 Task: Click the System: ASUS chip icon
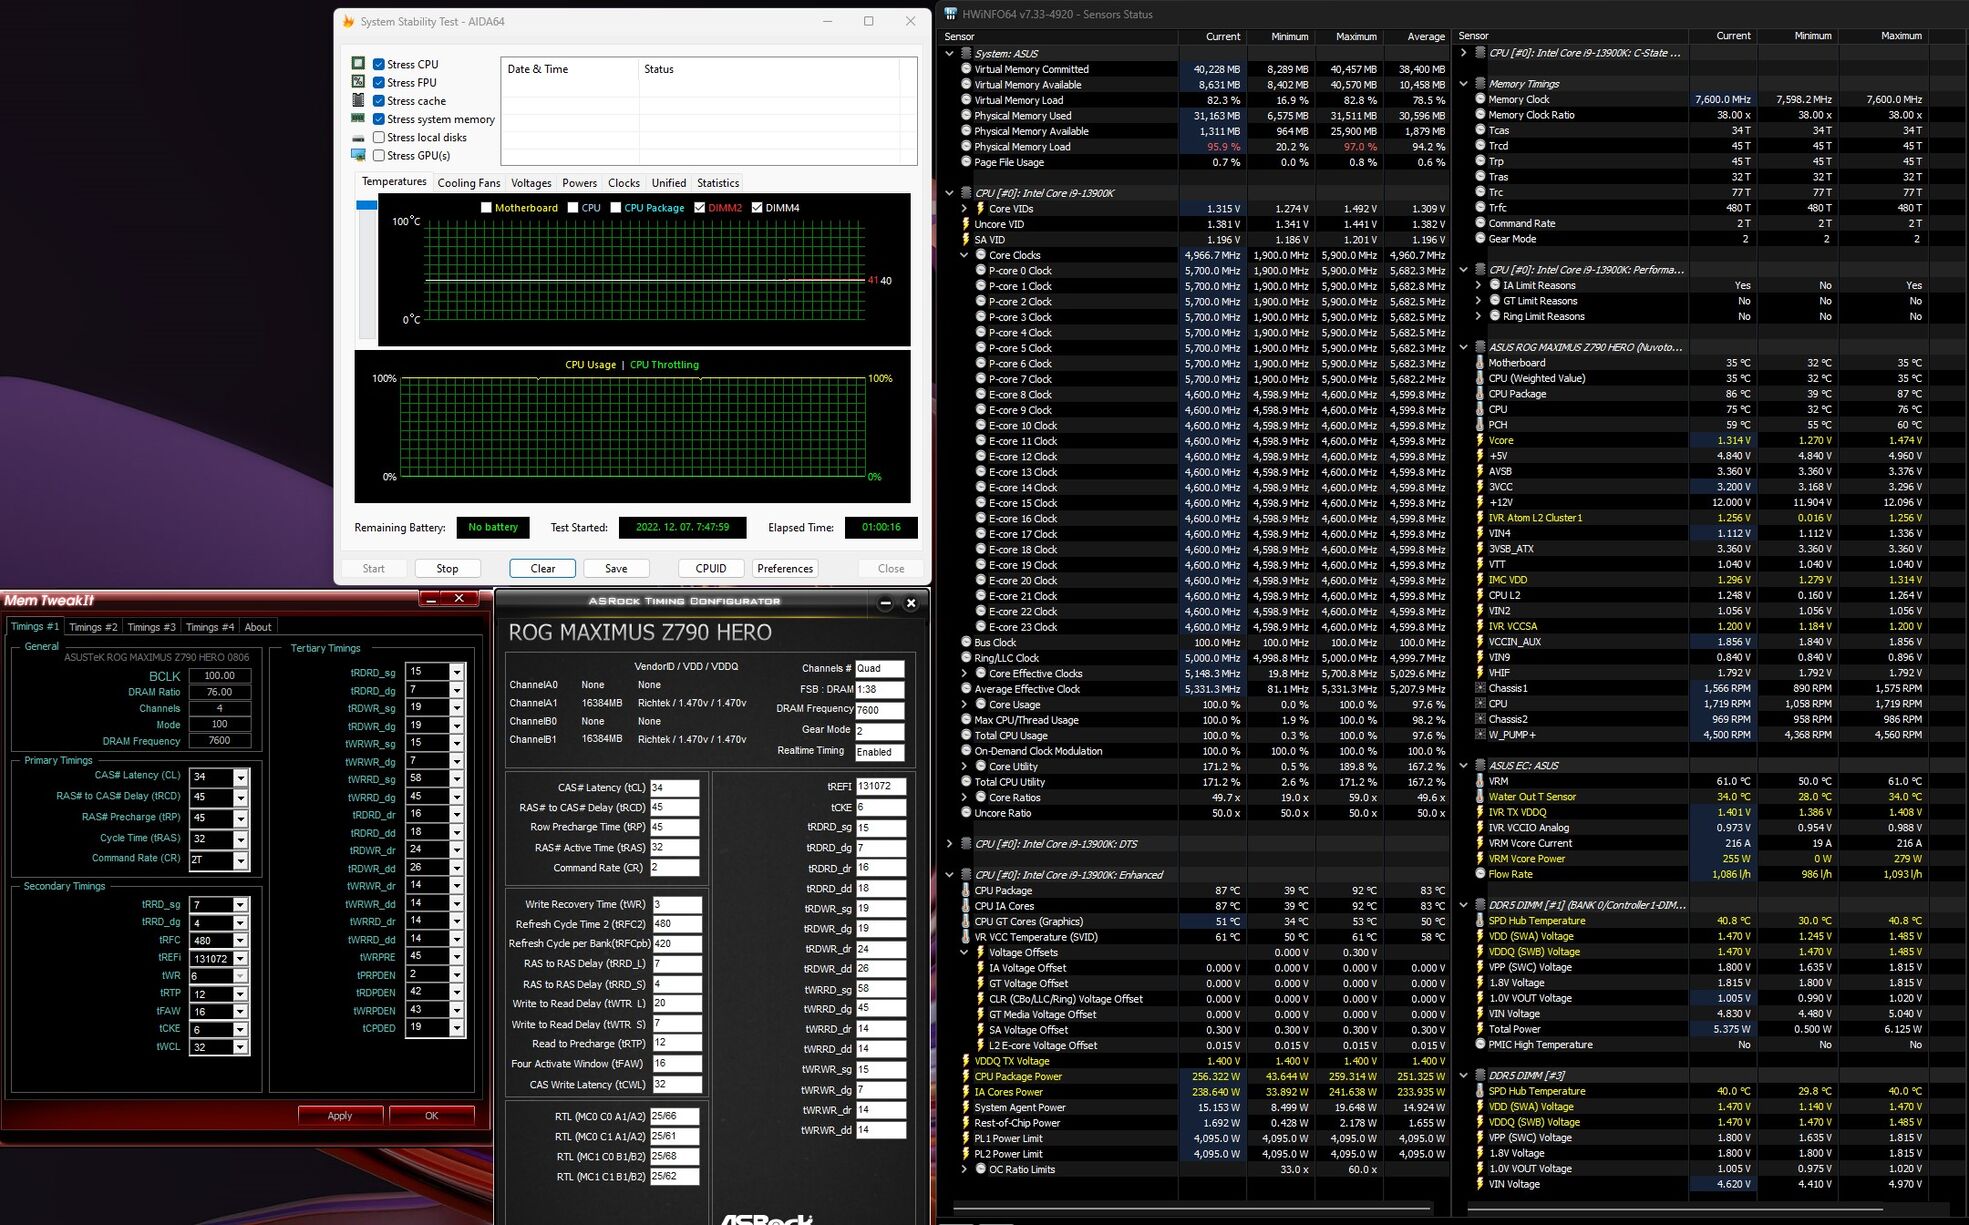[x=966, y=53]
